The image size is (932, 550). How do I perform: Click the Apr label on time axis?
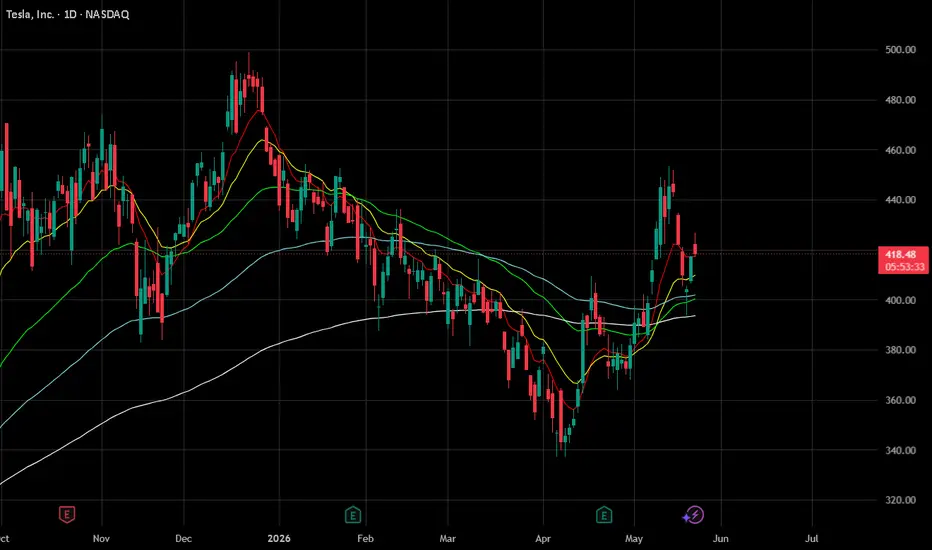point(543,539)
